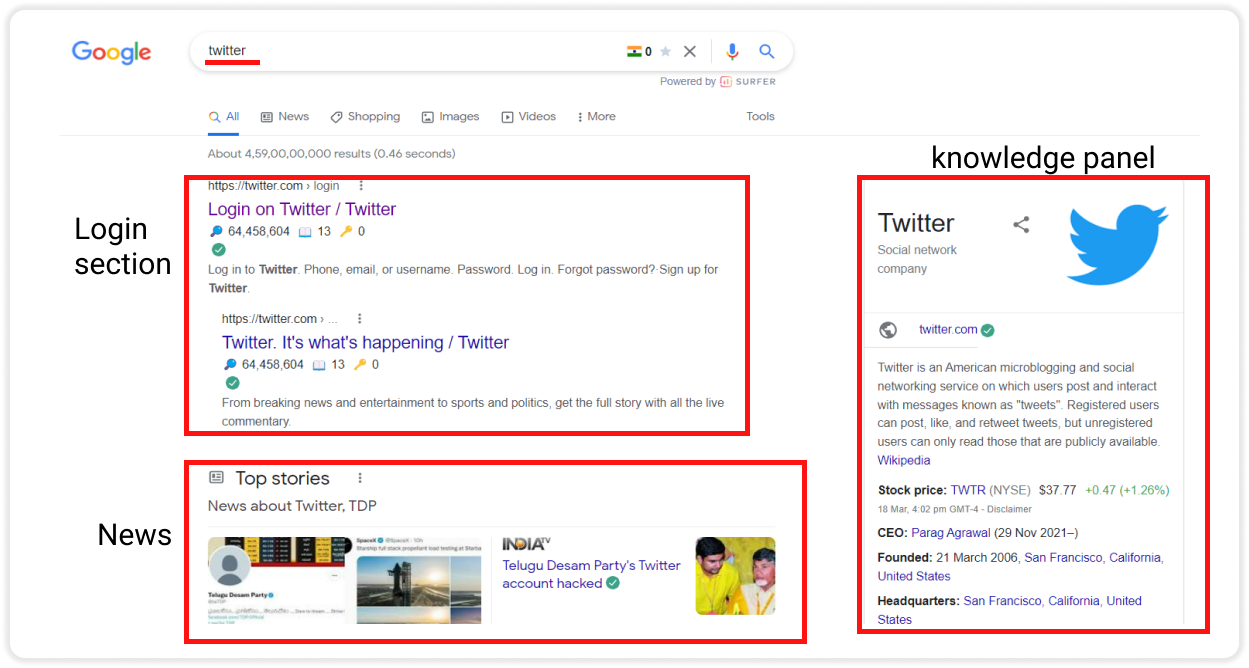Click the Top stories newspaper icon
1249x668 pixels.
(x=216, y=478)
